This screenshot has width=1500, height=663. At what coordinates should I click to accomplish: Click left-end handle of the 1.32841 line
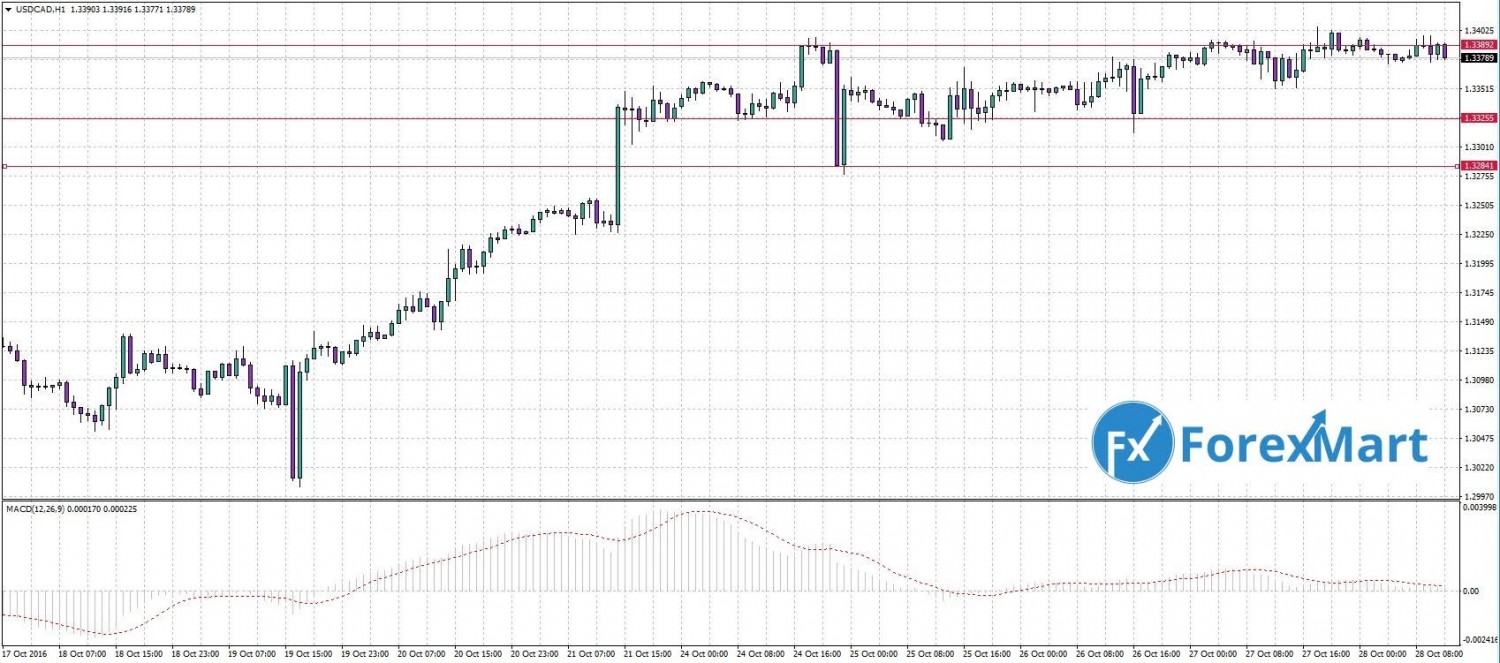click(5, 166)
